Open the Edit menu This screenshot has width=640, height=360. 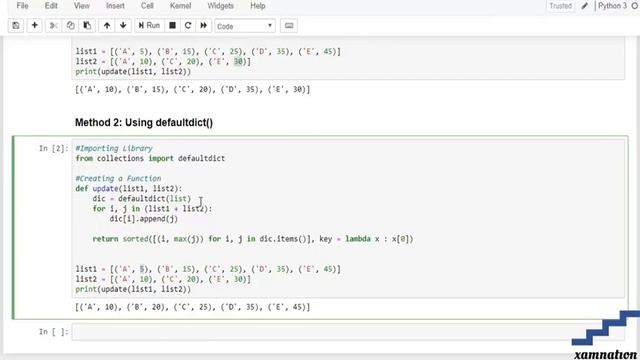(x=51, y=6)
